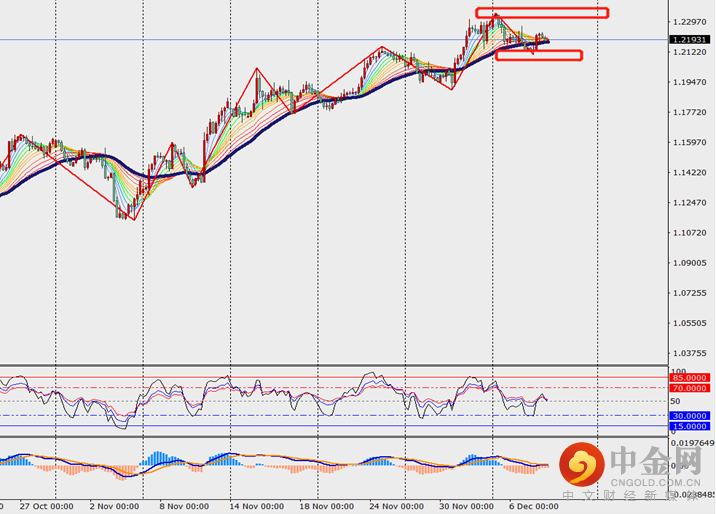Click the 1.19470 price axis label

690,82
